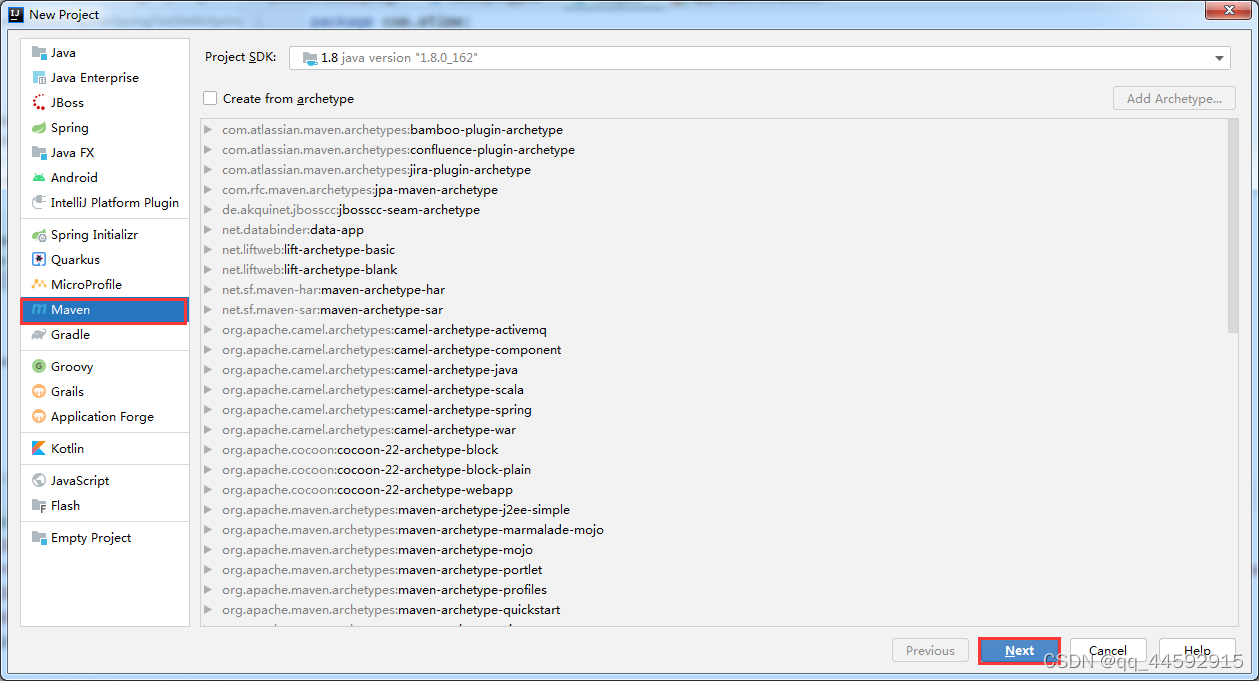
Task: Click the Next button
Action: click(x=1019, y=651)
